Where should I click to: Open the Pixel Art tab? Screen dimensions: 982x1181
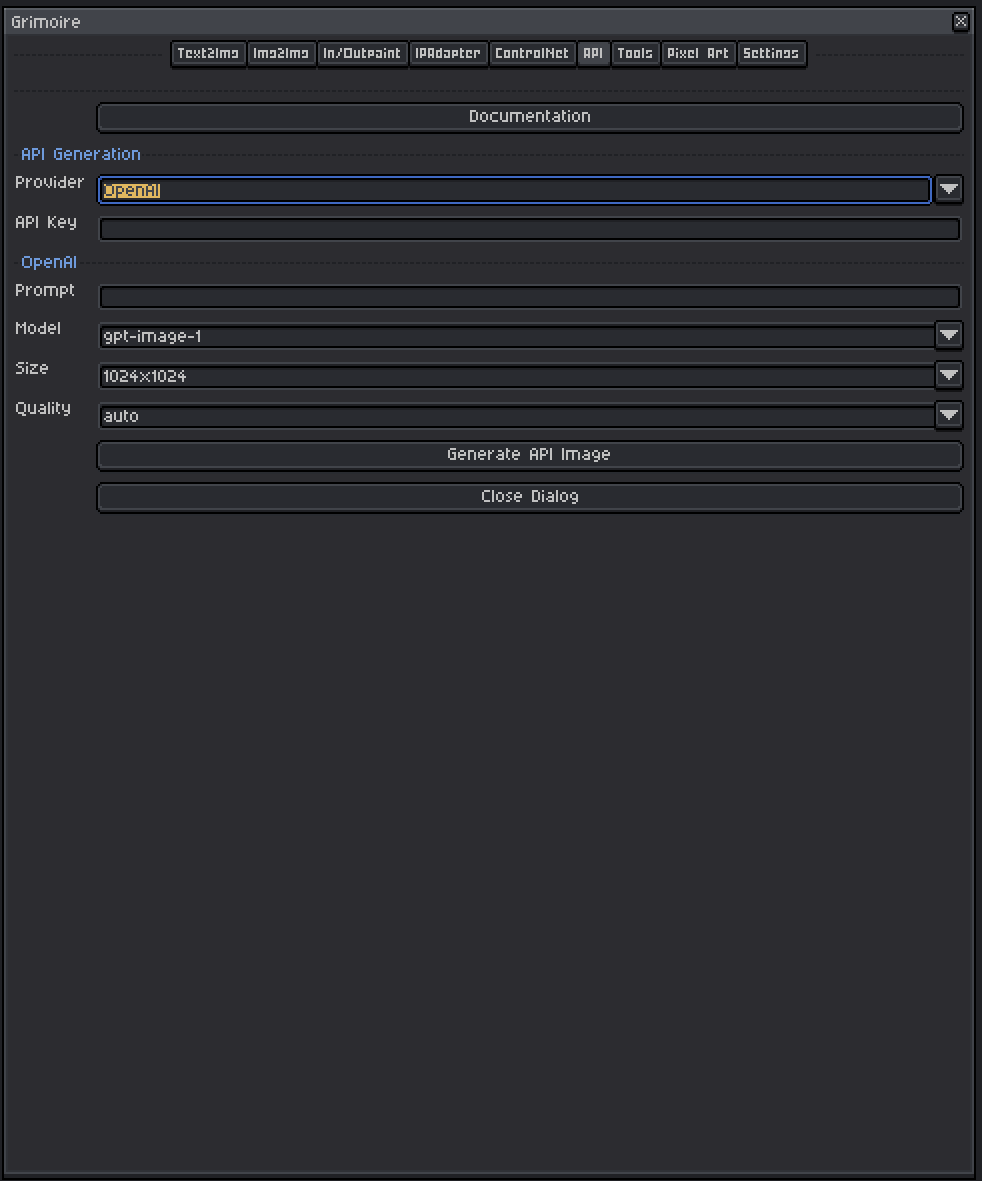[x=698, y=53]
